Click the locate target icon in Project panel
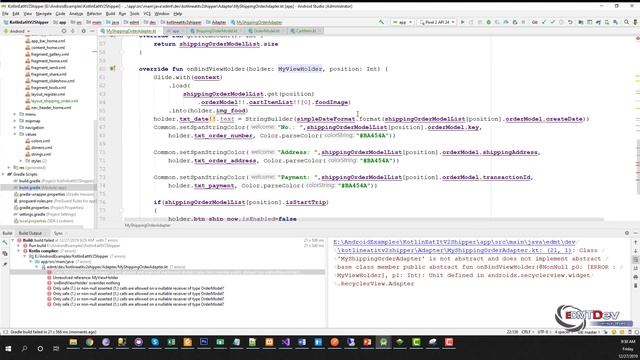This screenshot has height=360, width=640. click(64, 31)
